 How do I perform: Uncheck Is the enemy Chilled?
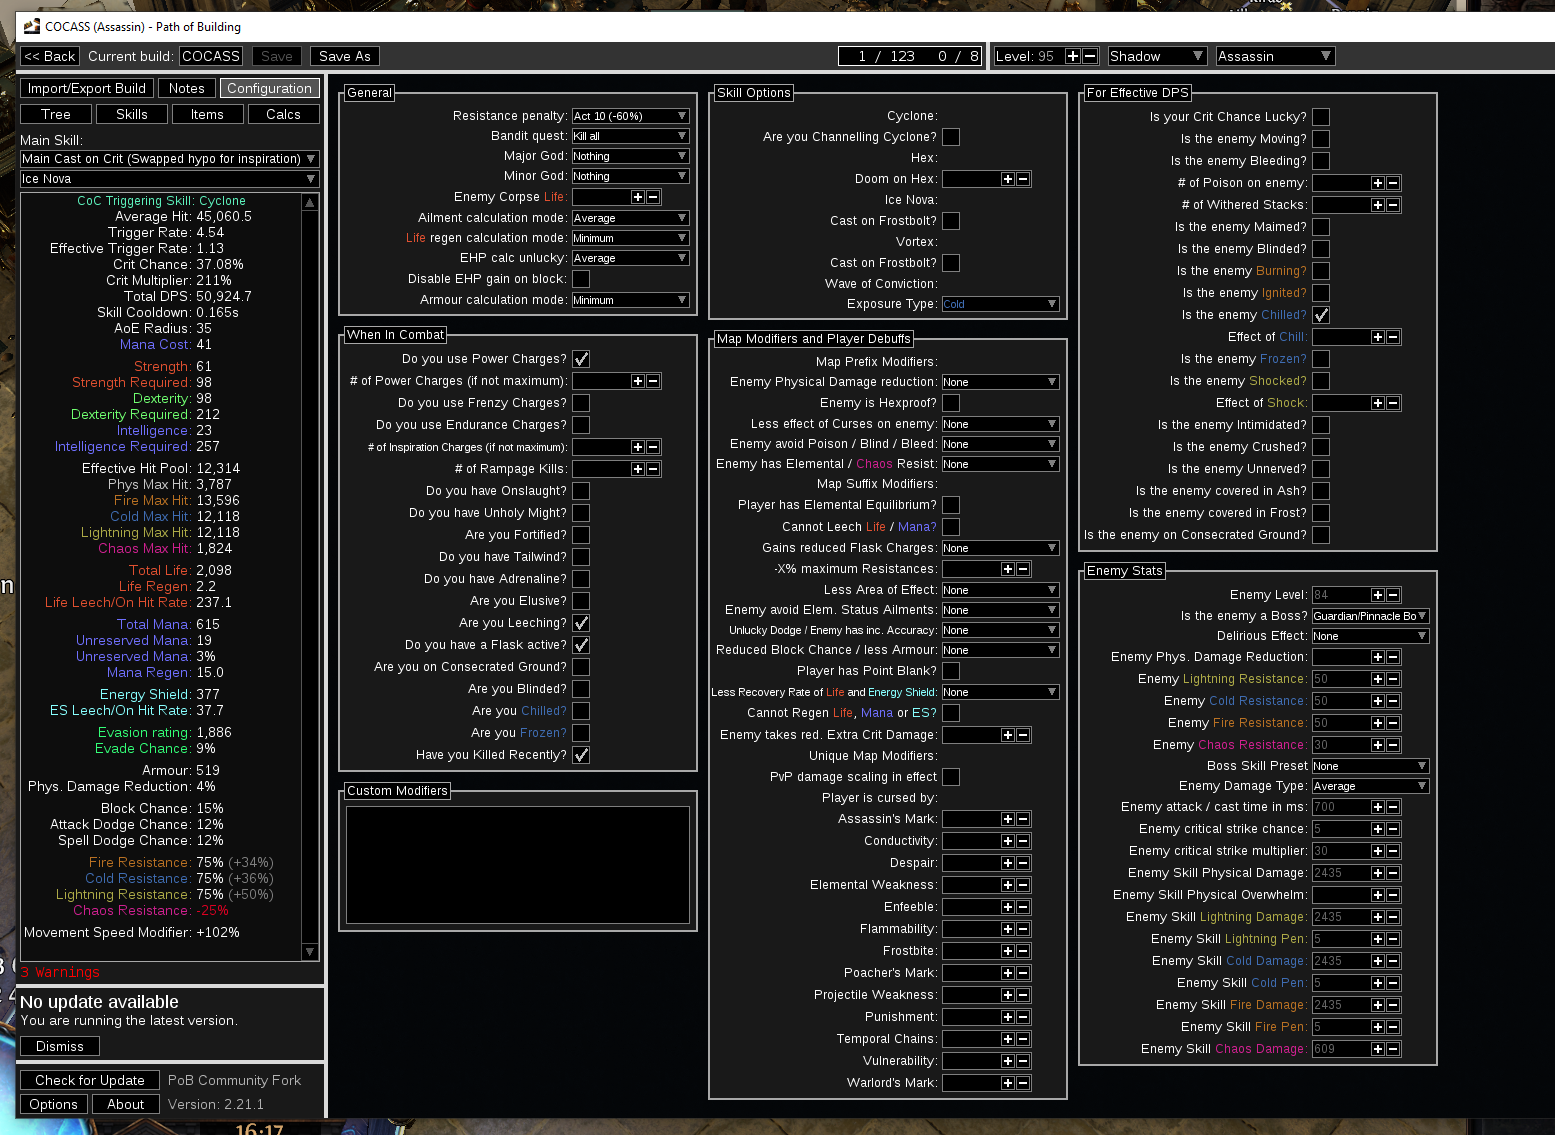(x=1321, y=315)
